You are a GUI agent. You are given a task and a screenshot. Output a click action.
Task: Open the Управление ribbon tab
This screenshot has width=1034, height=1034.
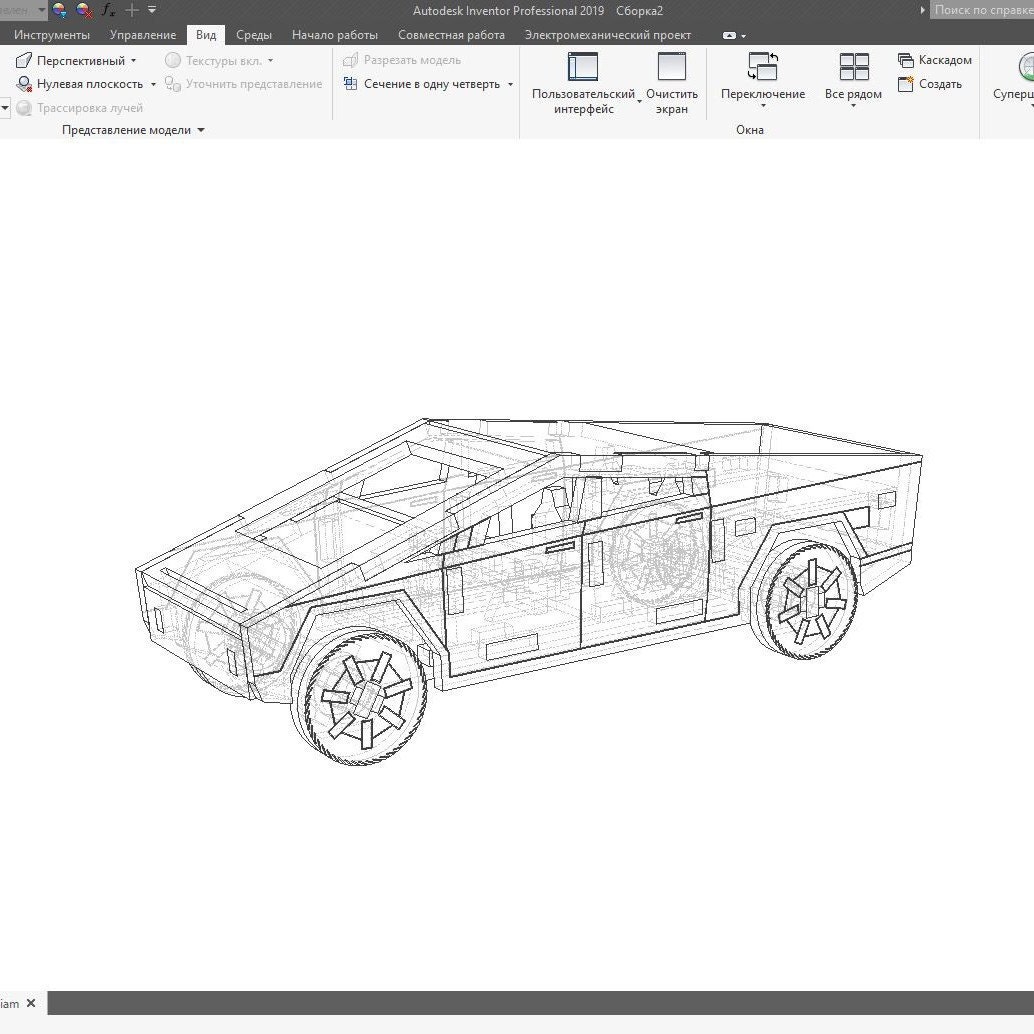pyautogui.click(x=143, y=35)
